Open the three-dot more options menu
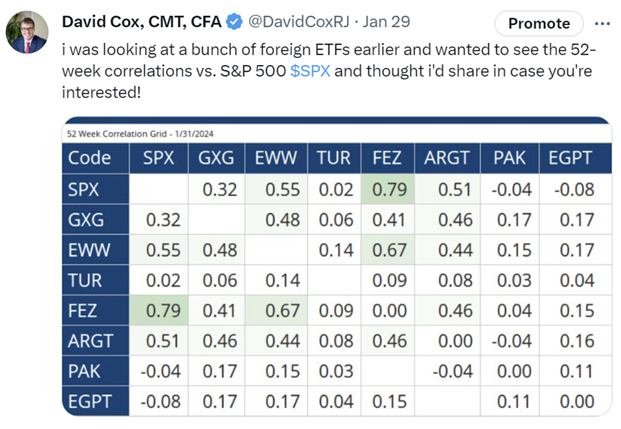 [x=600, y=22]
